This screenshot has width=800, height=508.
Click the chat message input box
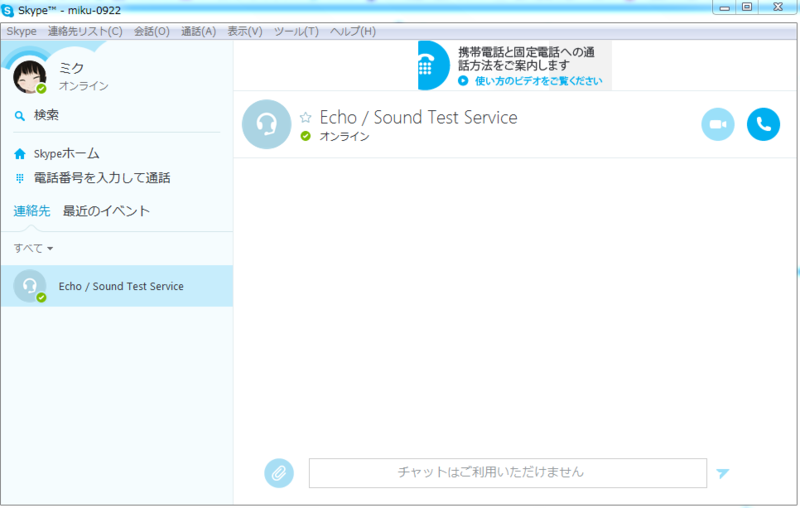508,473
